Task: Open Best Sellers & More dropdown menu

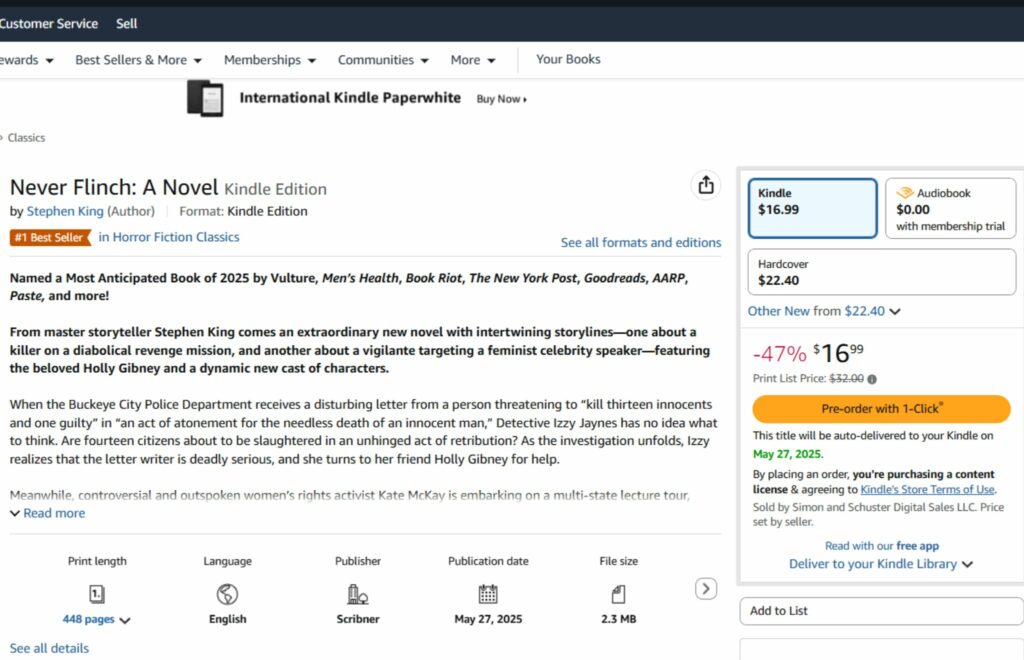Action: [x=138, y=60]
